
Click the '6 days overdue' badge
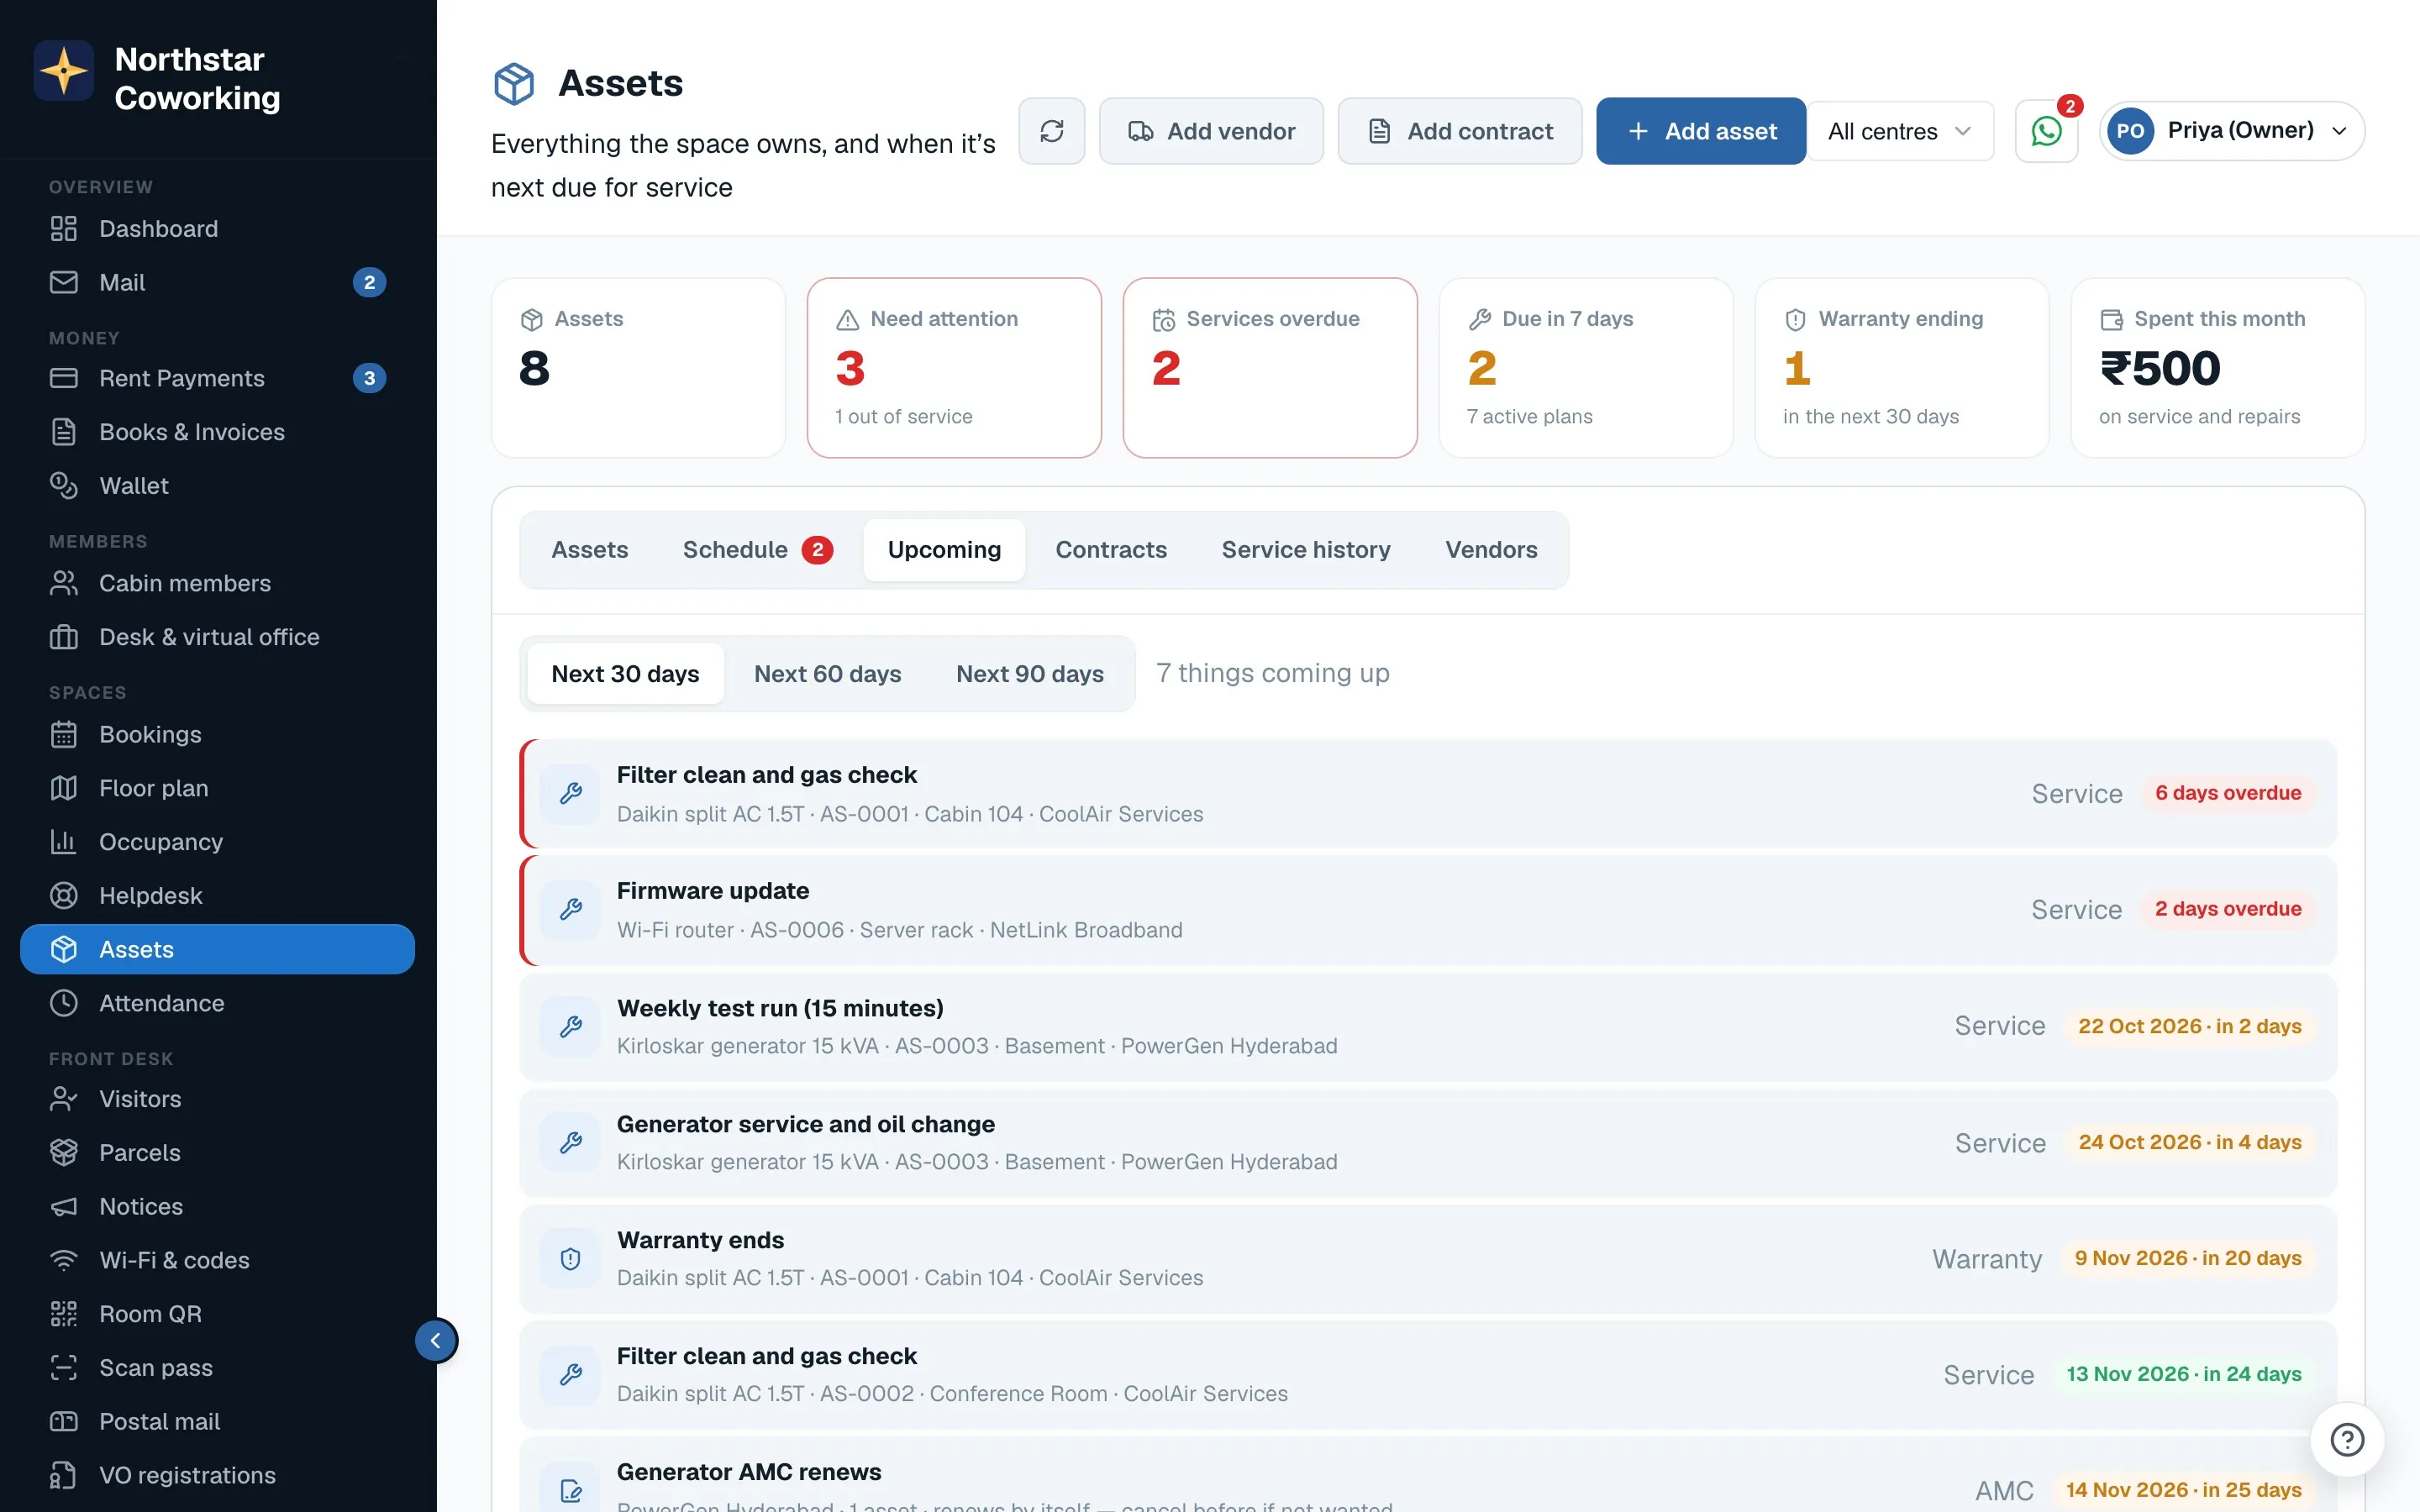(2228, 793)
